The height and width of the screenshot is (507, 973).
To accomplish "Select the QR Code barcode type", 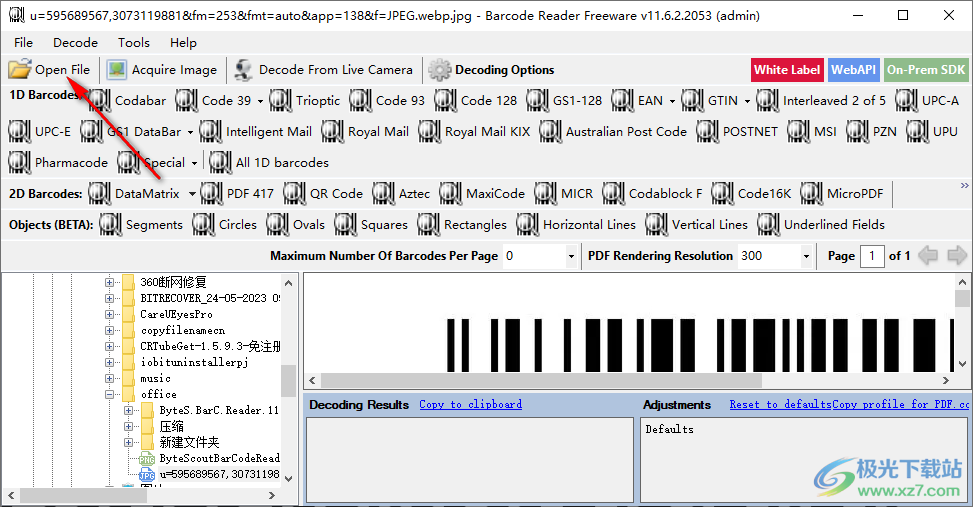I will click(324, 194).
